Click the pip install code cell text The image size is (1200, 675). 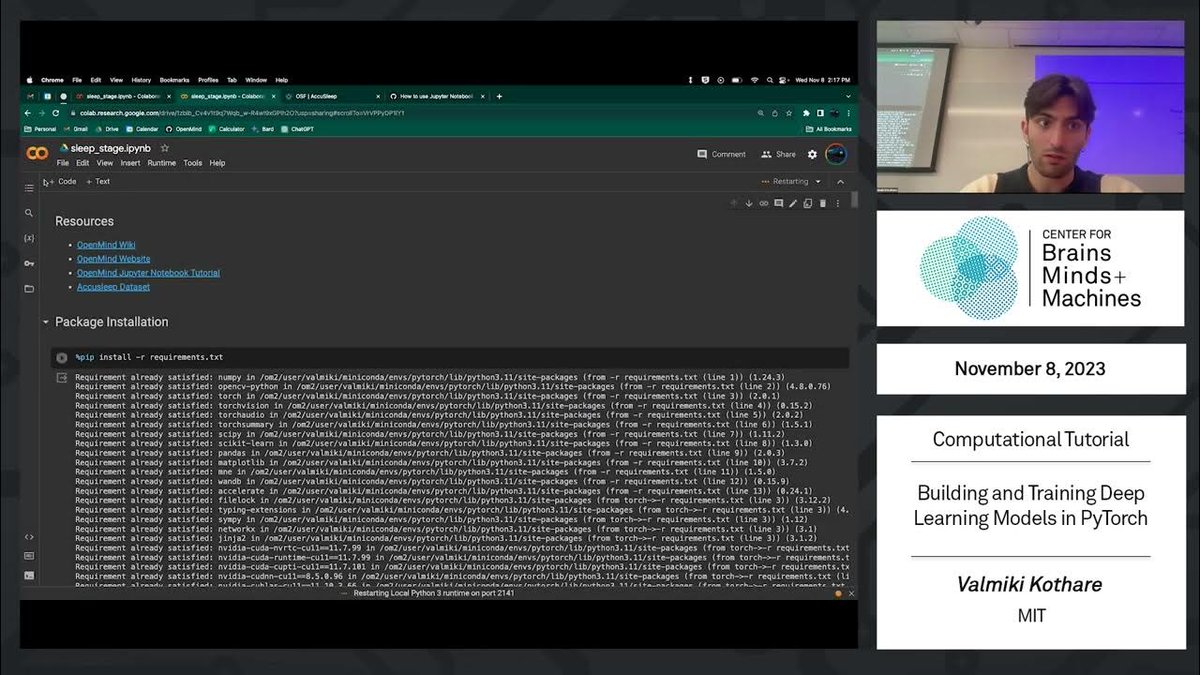coord(149,357)
